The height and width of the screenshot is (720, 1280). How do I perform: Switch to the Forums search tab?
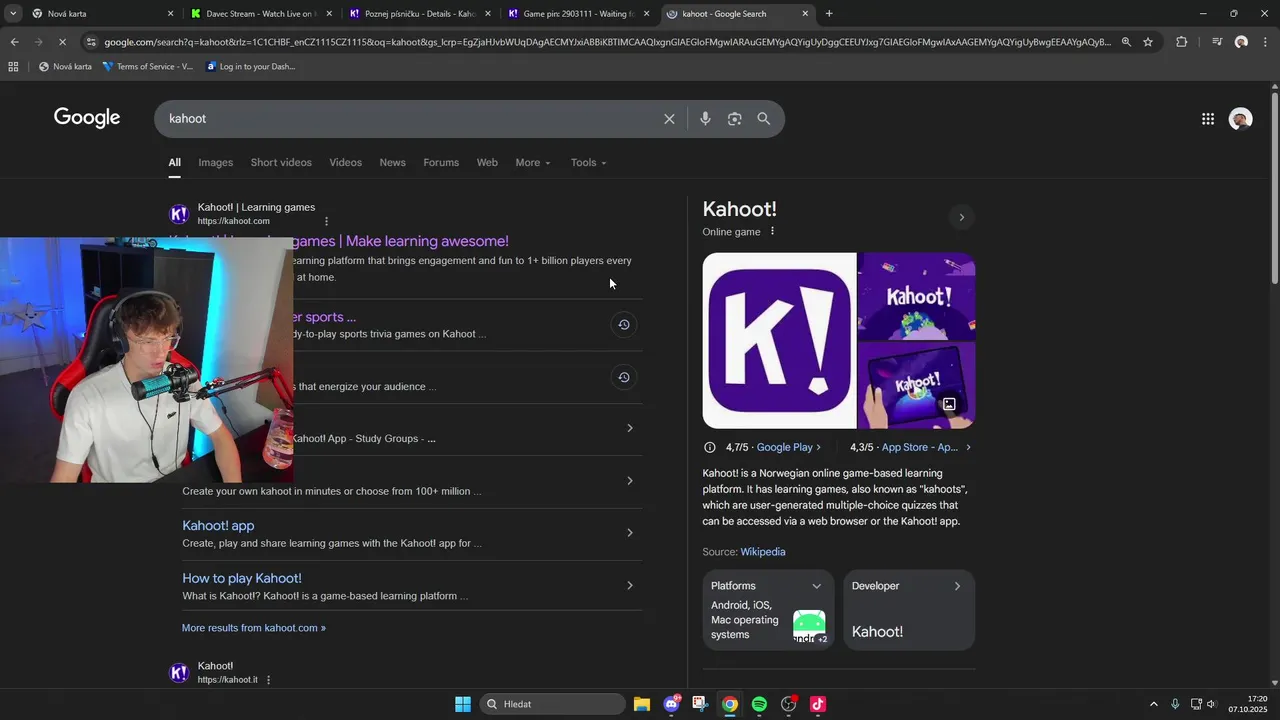click(x=441, y=163)
